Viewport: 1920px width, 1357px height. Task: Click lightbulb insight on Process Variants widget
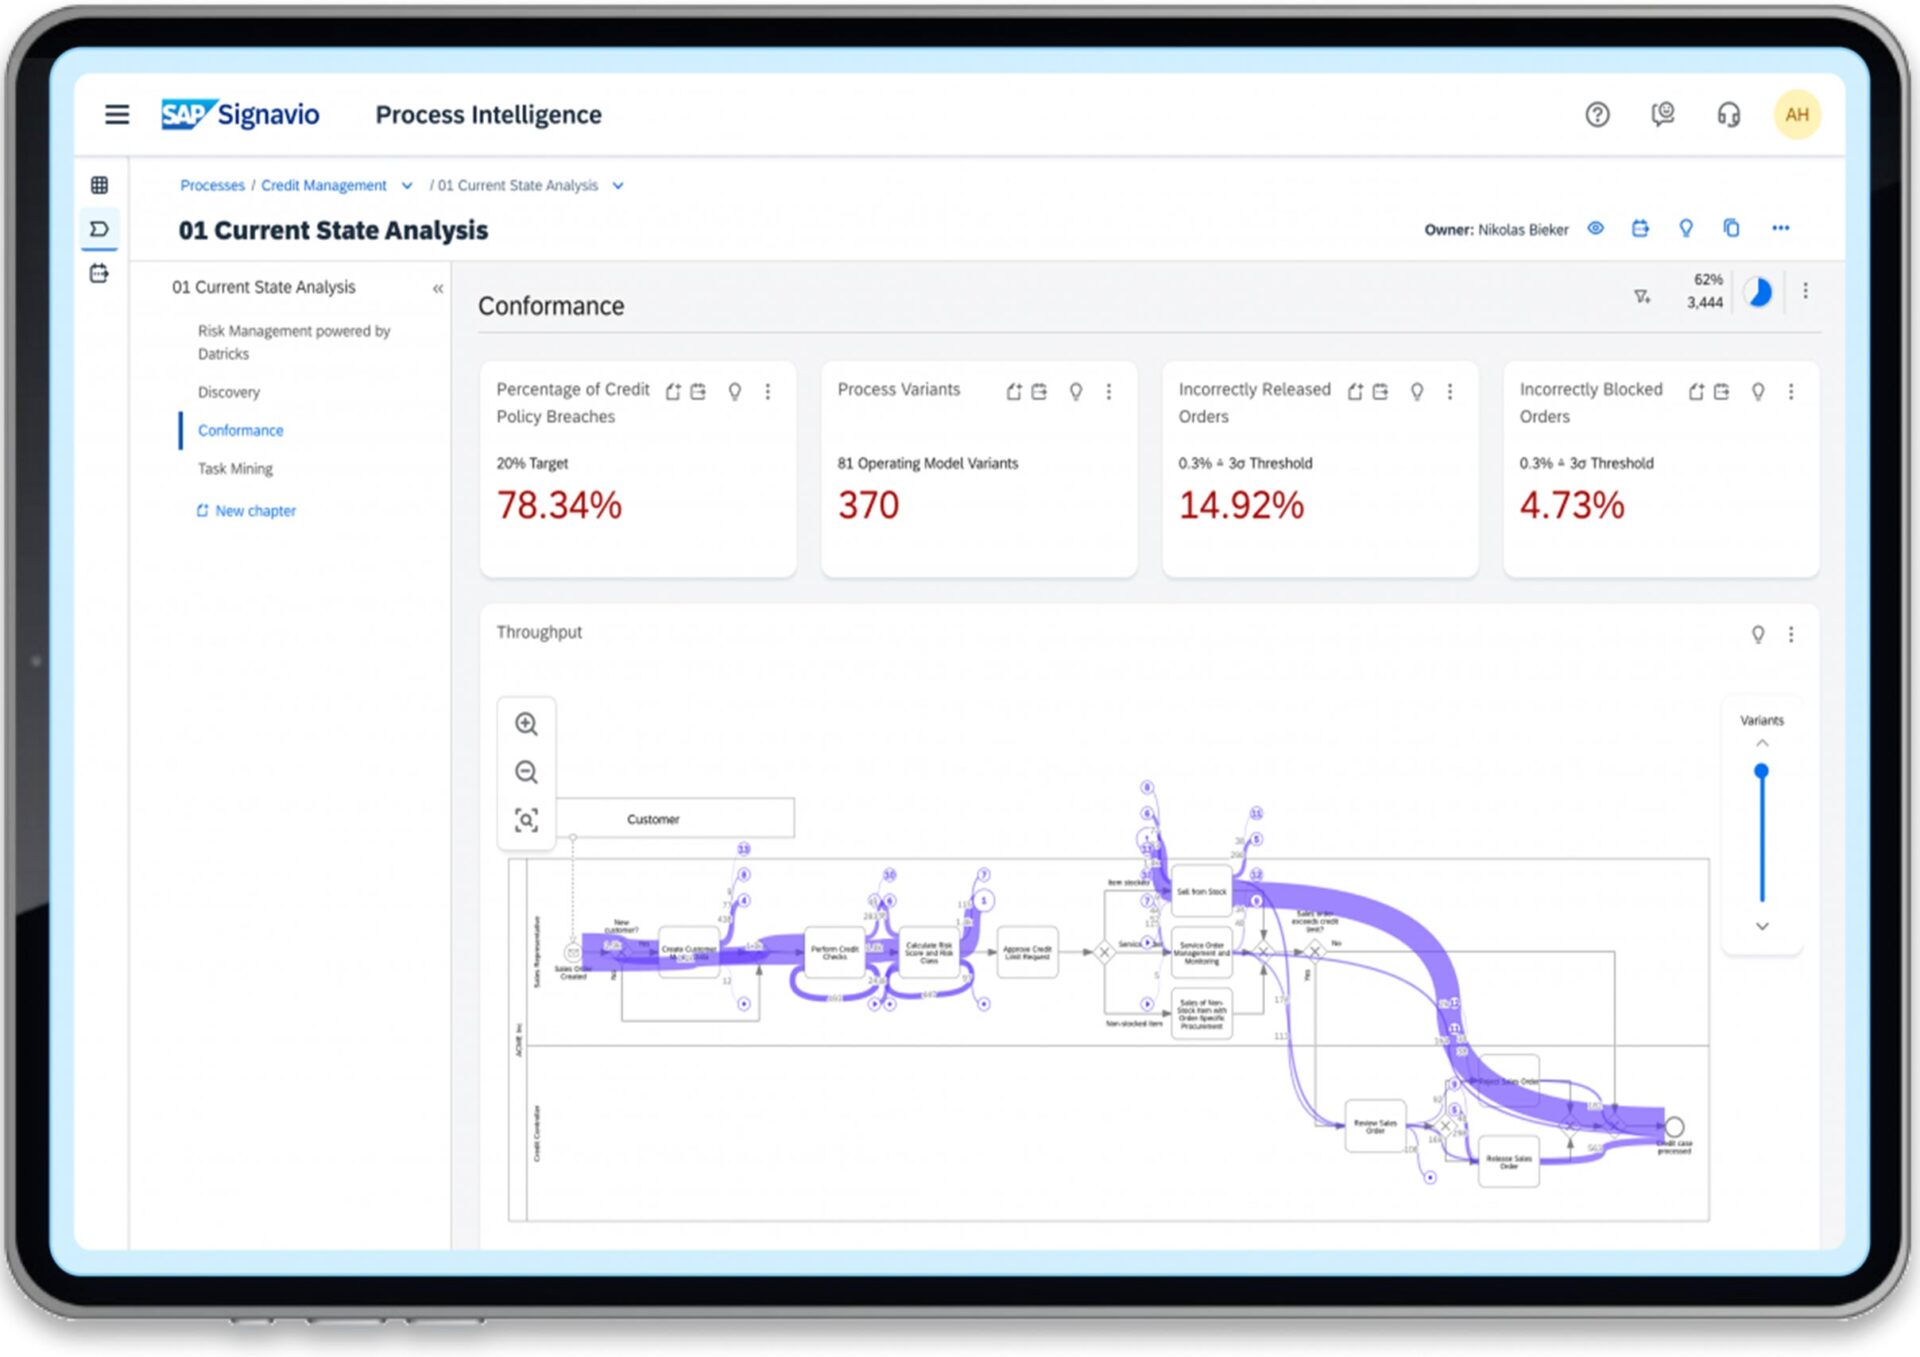(1075, 392)
